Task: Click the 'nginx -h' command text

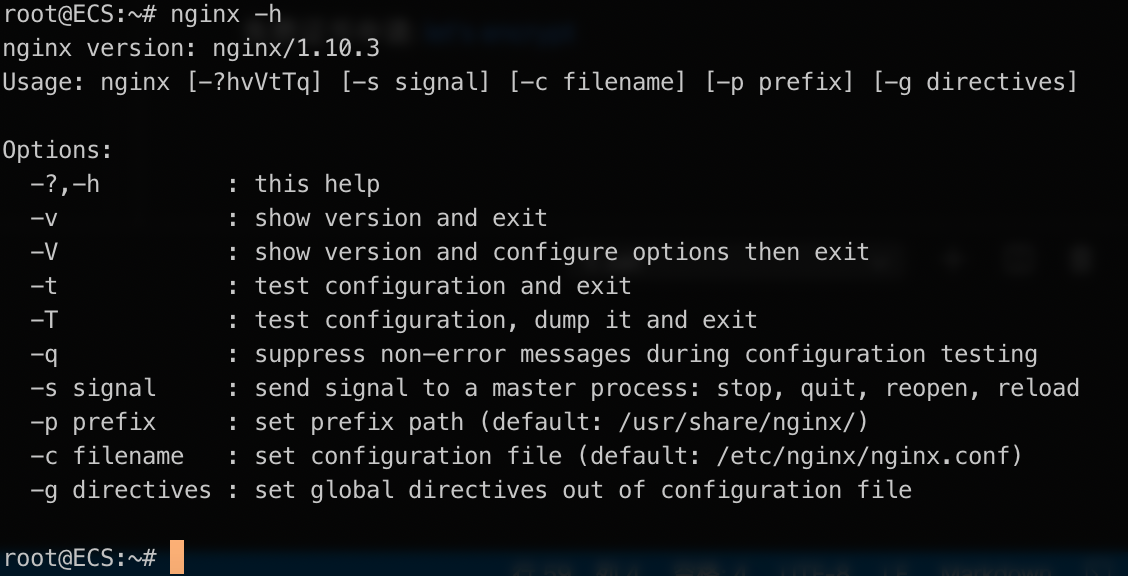Action: (226, 14)
